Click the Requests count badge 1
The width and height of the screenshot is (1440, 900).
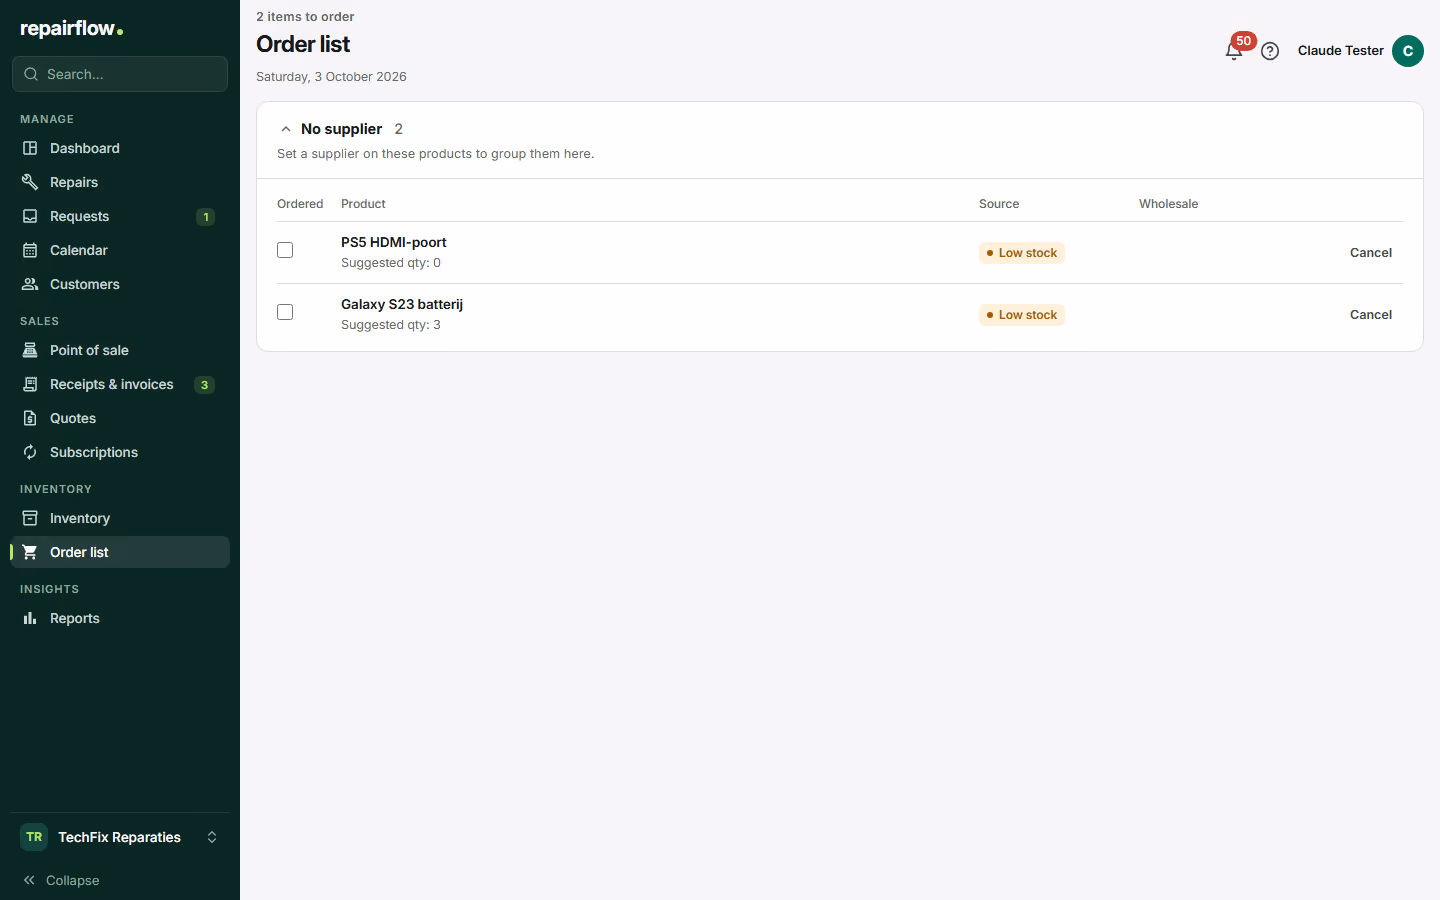205,217
